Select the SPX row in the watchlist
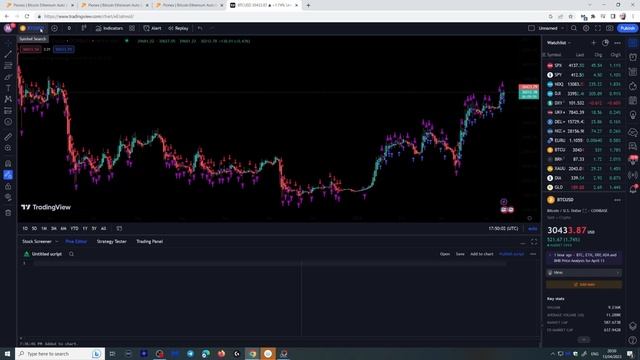 click(x=584, y=65)
